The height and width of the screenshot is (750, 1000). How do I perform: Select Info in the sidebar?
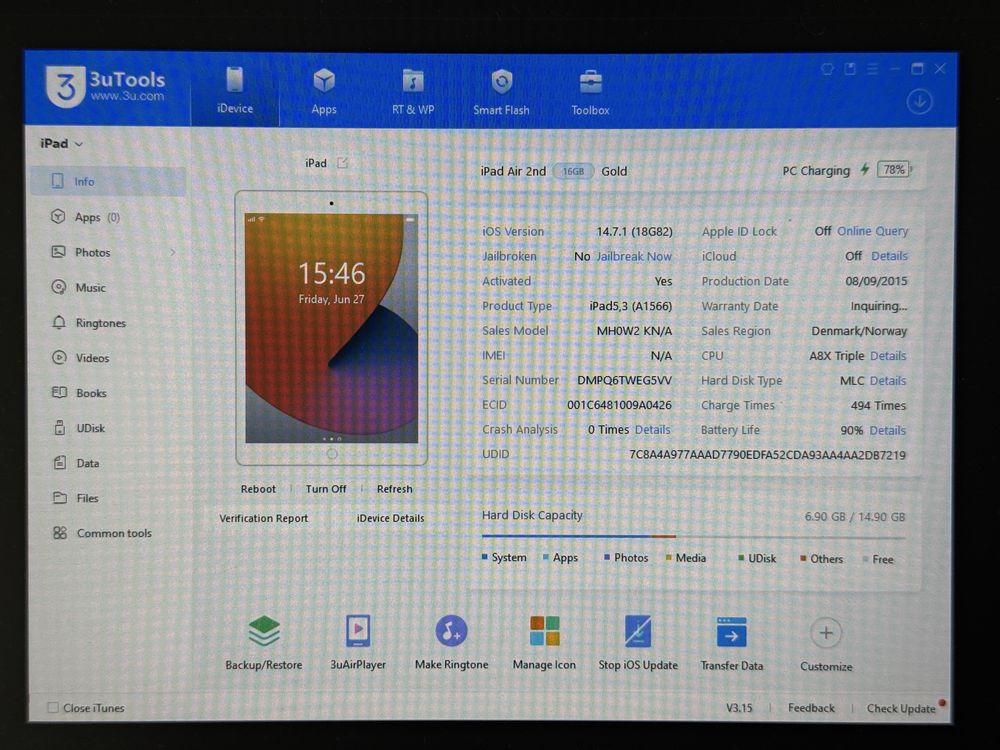point(108,182)
